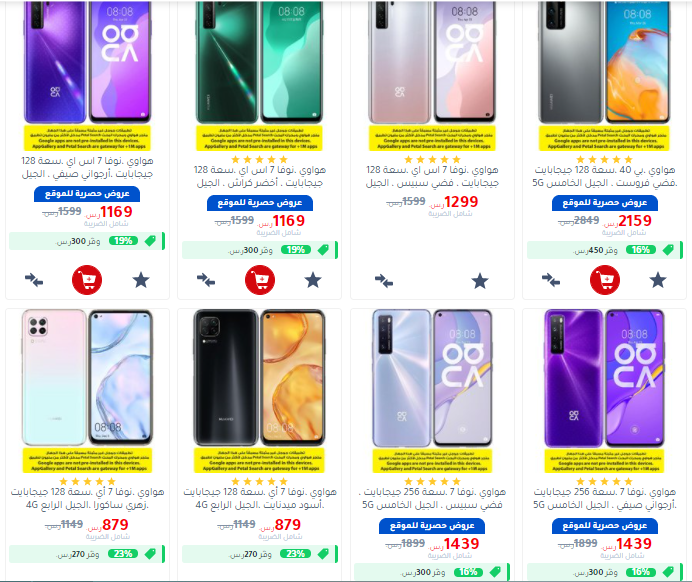Click five-star rating of Nova 7 purple 256GB

coord(605,481)
